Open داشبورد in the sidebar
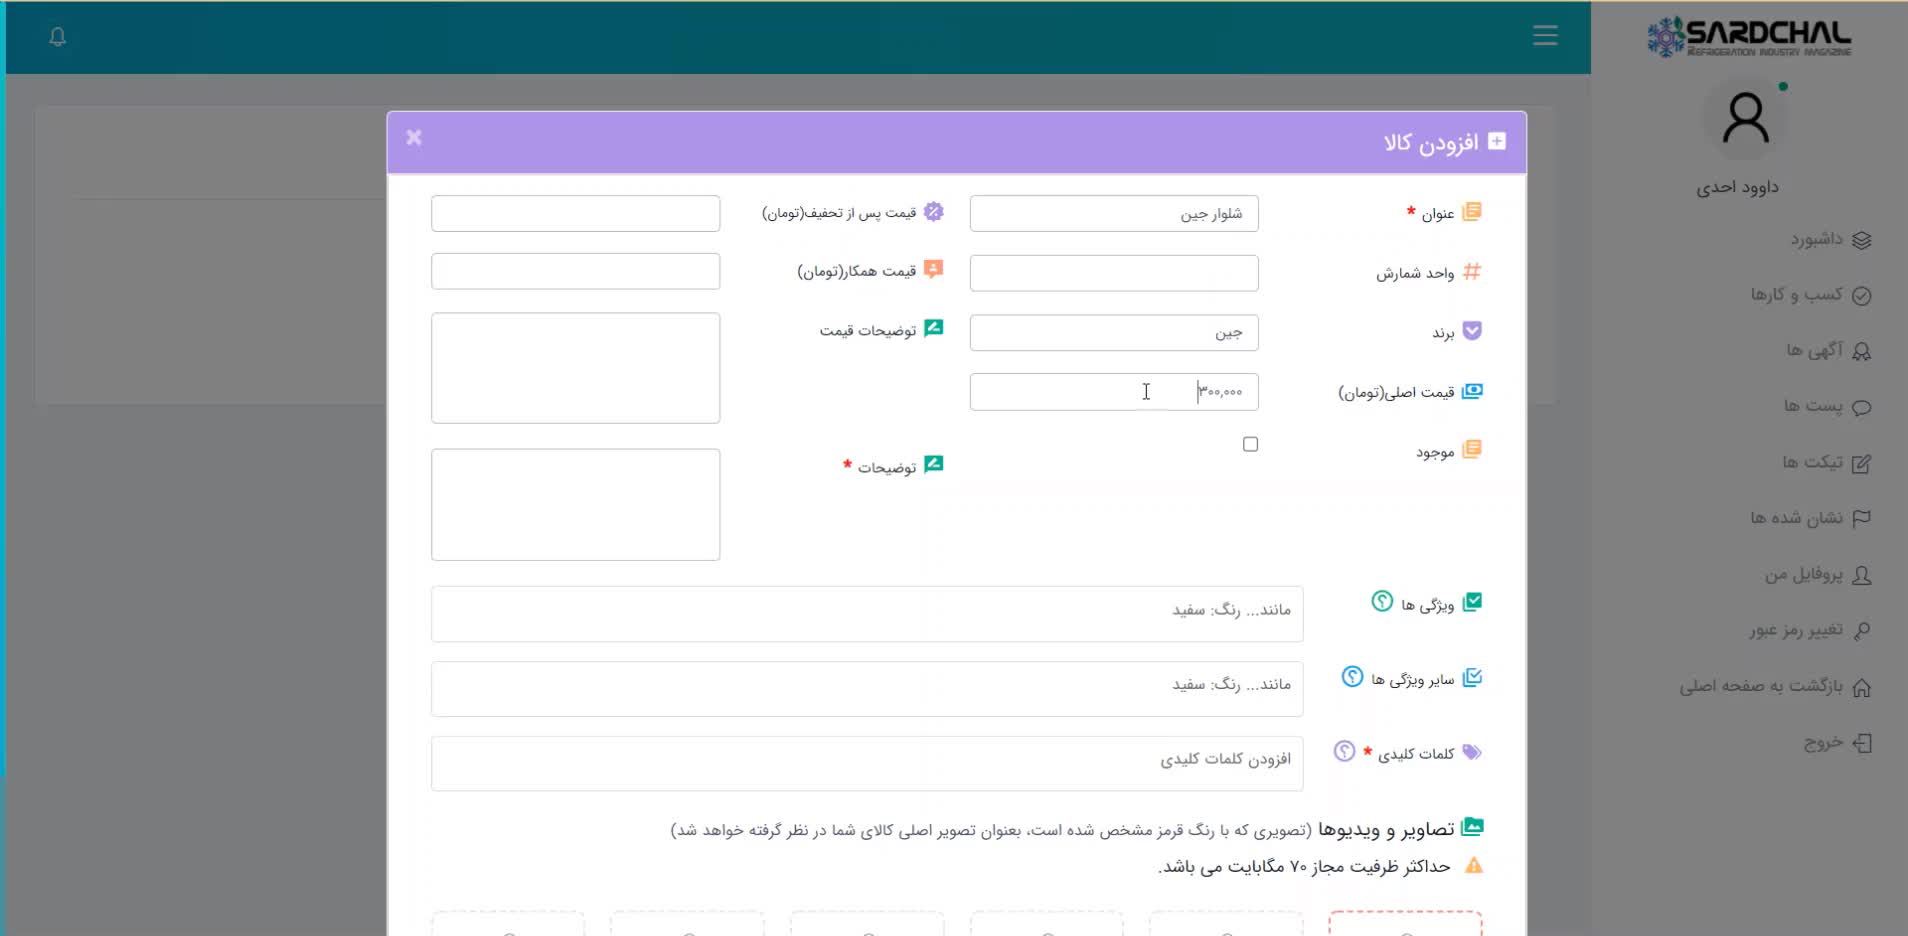This screenshot has height=936, width=1908. coord(1829,240)
